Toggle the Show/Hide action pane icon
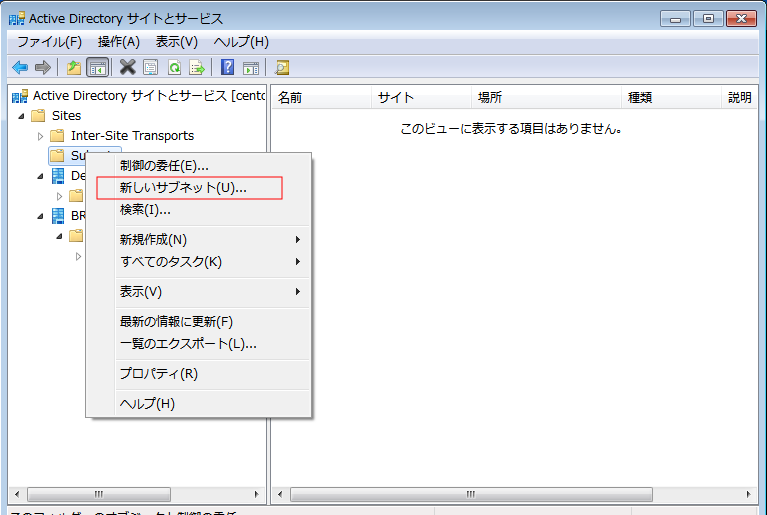767x515 pixels. coord(251,67)
